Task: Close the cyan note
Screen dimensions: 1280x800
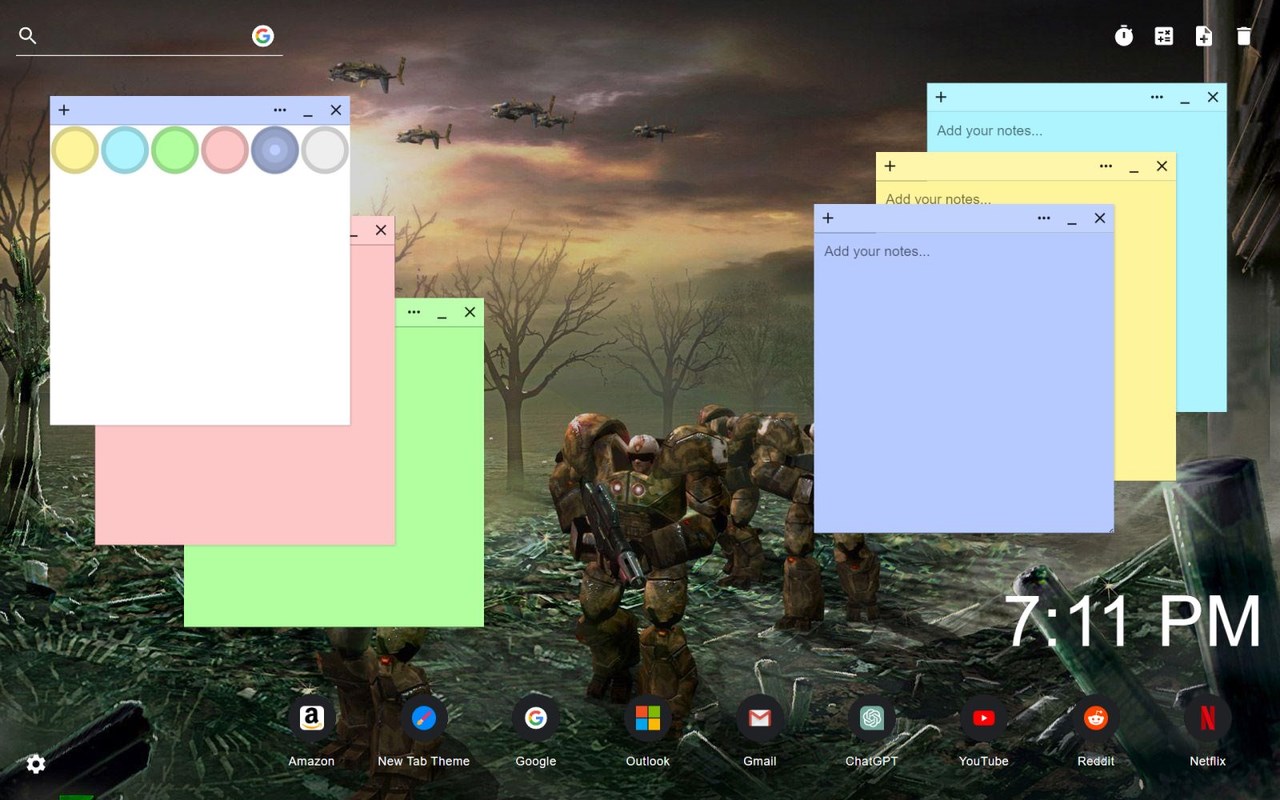Action: [x=1213, y=97]
